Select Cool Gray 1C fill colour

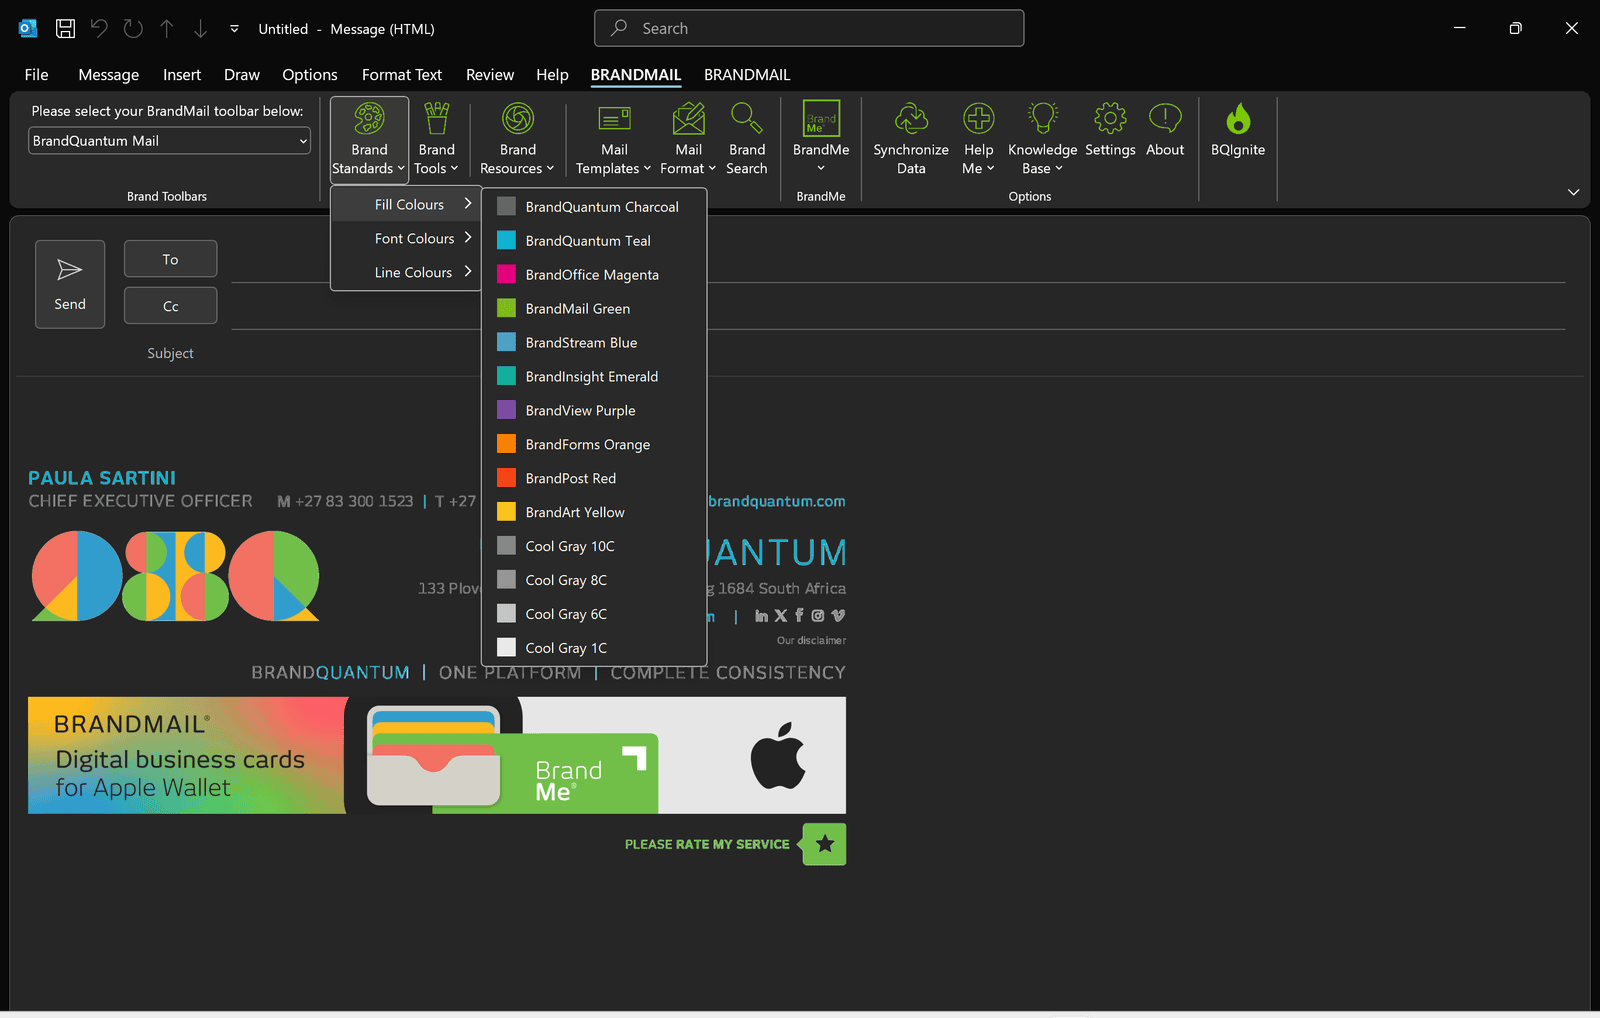click(594, 648)
